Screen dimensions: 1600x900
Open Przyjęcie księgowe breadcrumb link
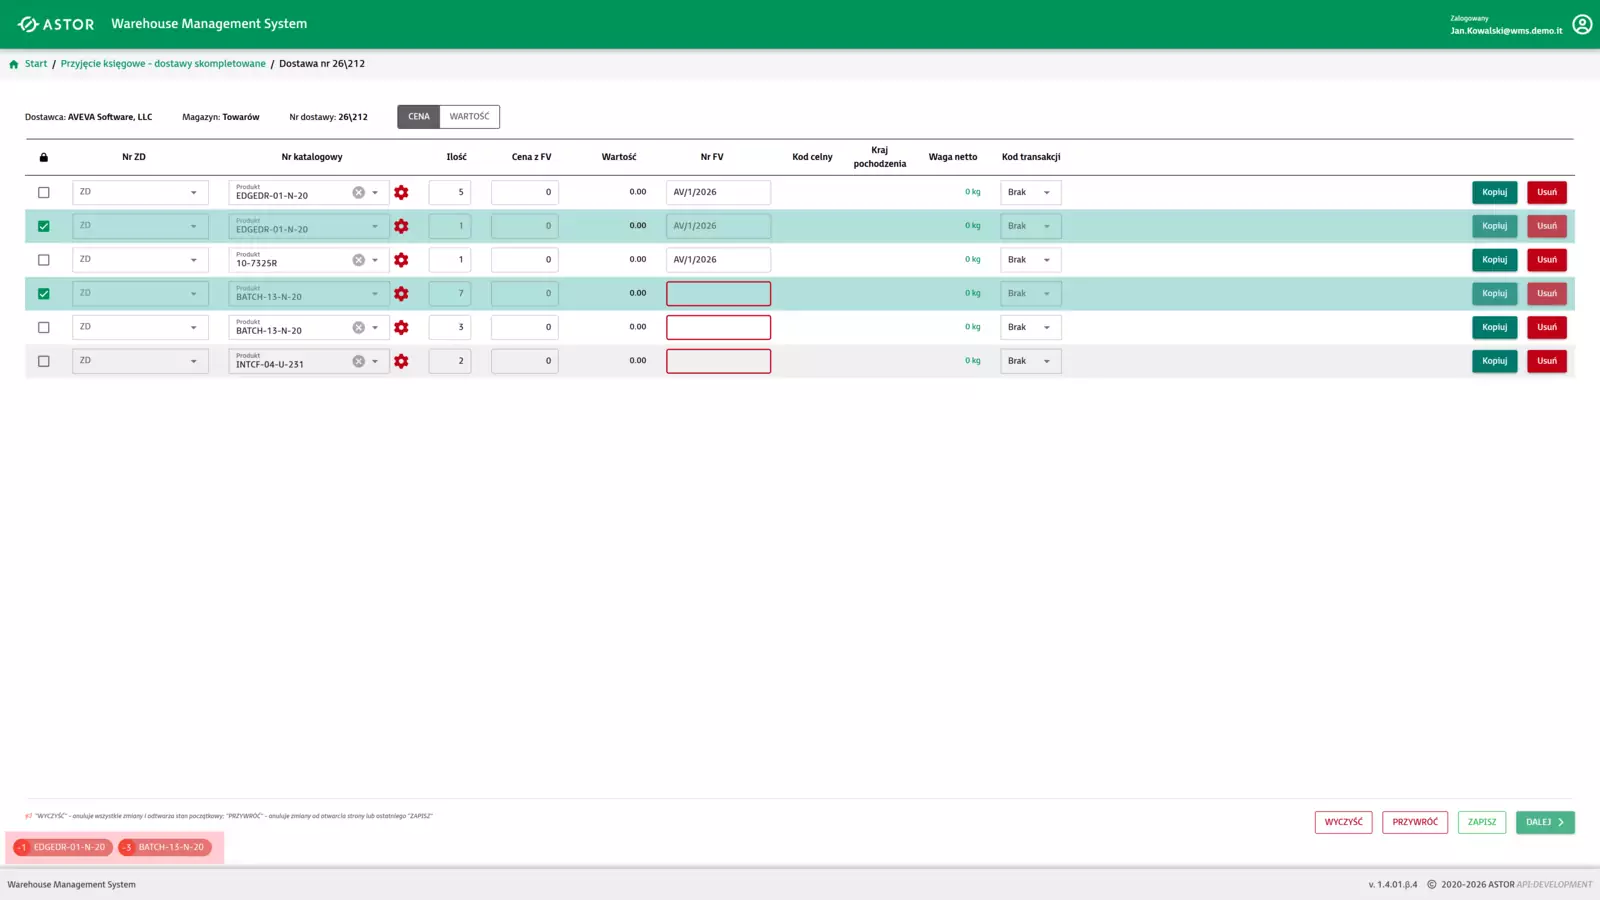[163, 64]
